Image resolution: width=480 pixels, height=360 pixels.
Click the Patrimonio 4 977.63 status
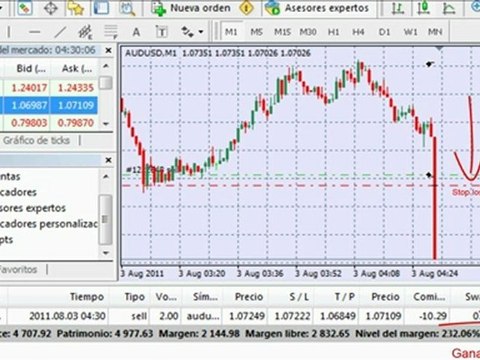click(x=105, y=333)
